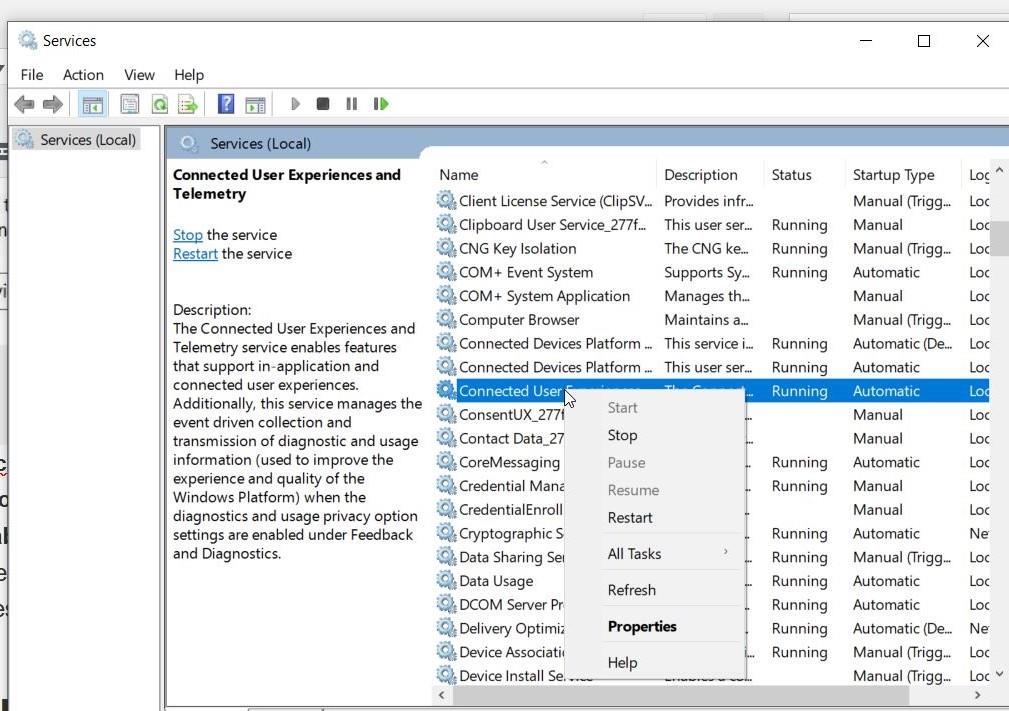Click the scroll-down arrow on the services list
The image size is (1009, 711).
click(x=998, y=673)
